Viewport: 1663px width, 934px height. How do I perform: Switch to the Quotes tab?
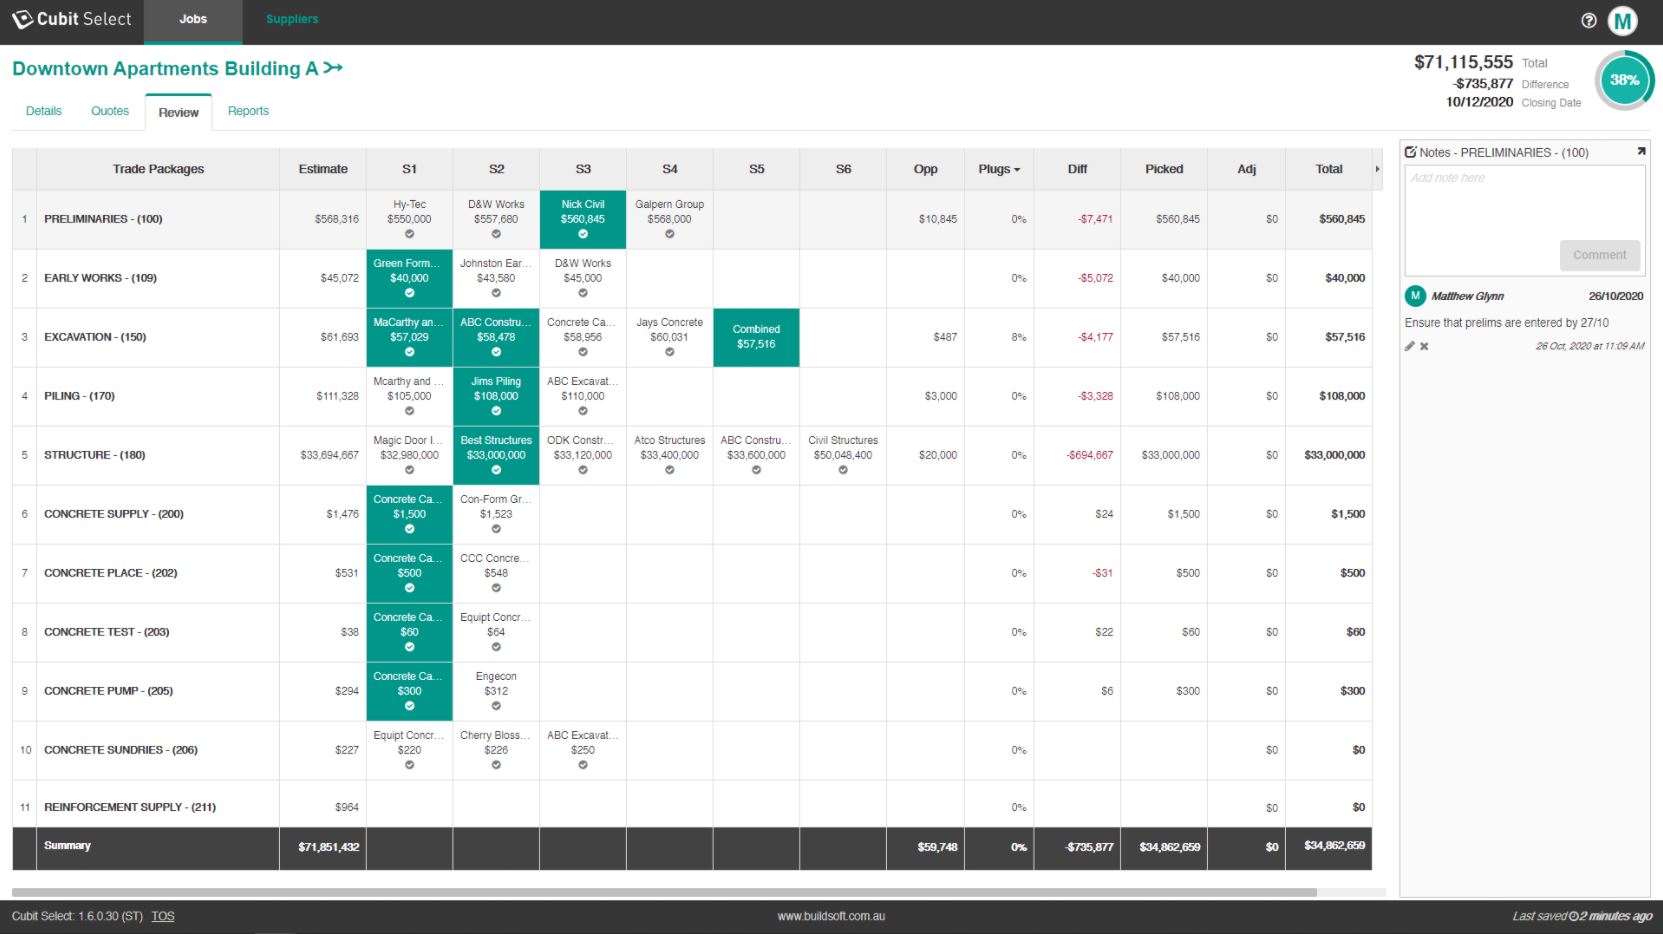[110, 111]
